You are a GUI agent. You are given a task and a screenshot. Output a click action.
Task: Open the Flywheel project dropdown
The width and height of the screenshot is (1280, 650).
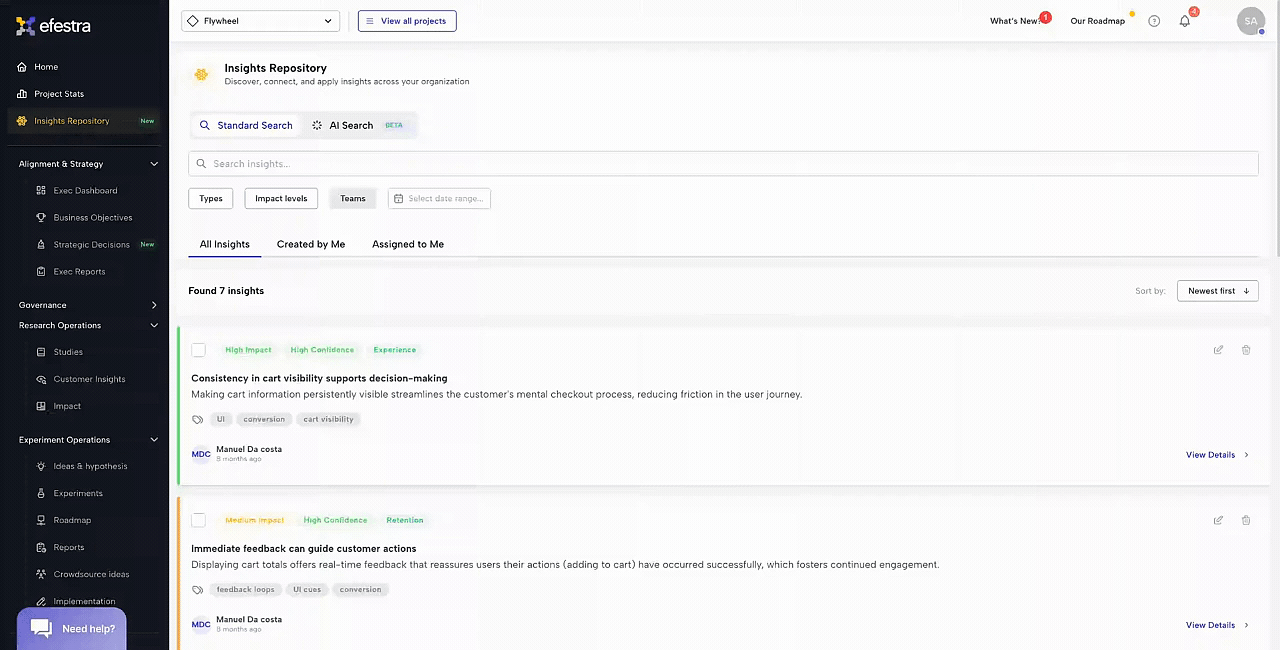pos(260,21)
